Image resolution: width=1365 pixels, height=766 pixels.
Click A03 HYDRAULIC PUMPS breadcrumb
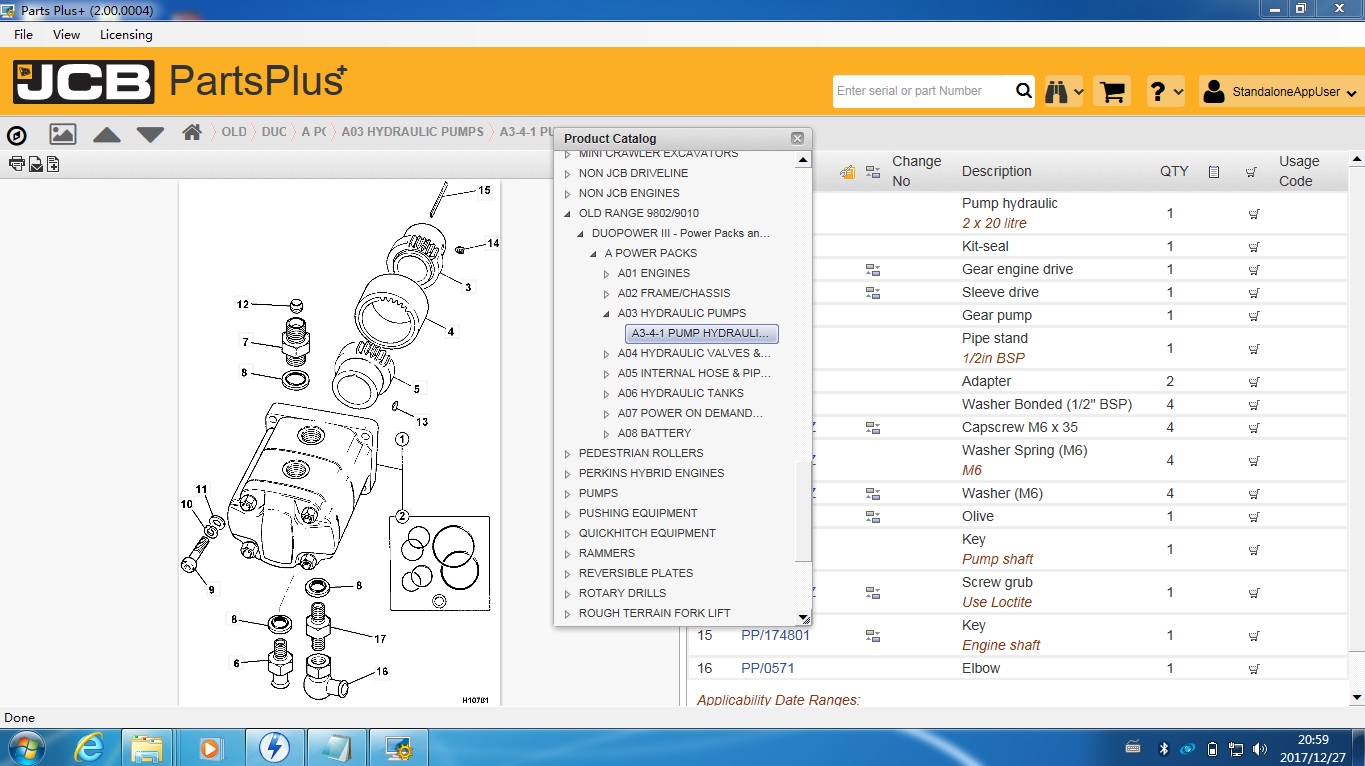[x=412, y=132]
